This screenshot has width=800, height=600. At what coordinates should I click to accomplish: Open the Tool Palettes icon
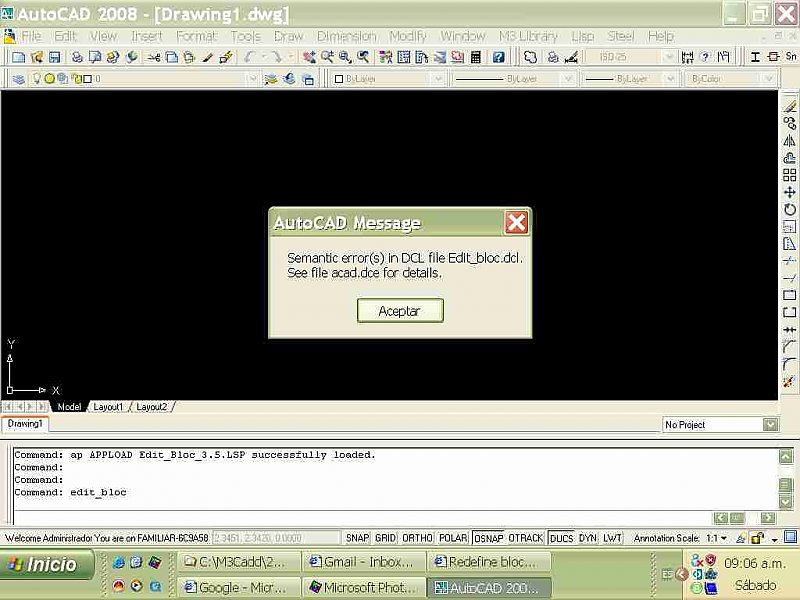coord(421,57)
